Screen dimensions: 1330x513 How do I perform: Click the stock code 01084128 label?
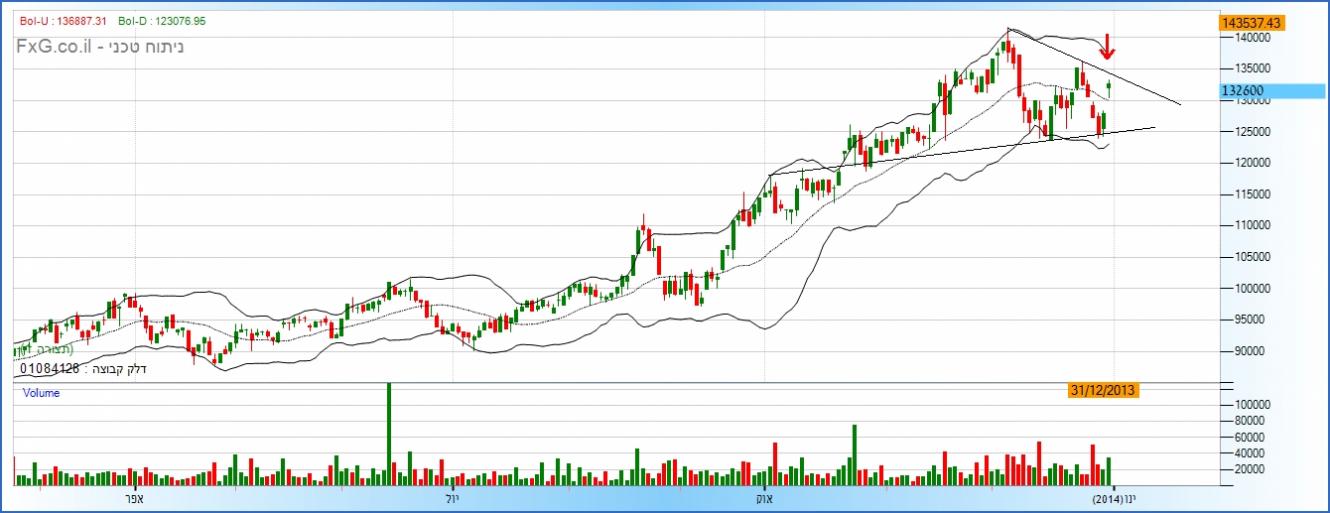[x=50, y=369]
